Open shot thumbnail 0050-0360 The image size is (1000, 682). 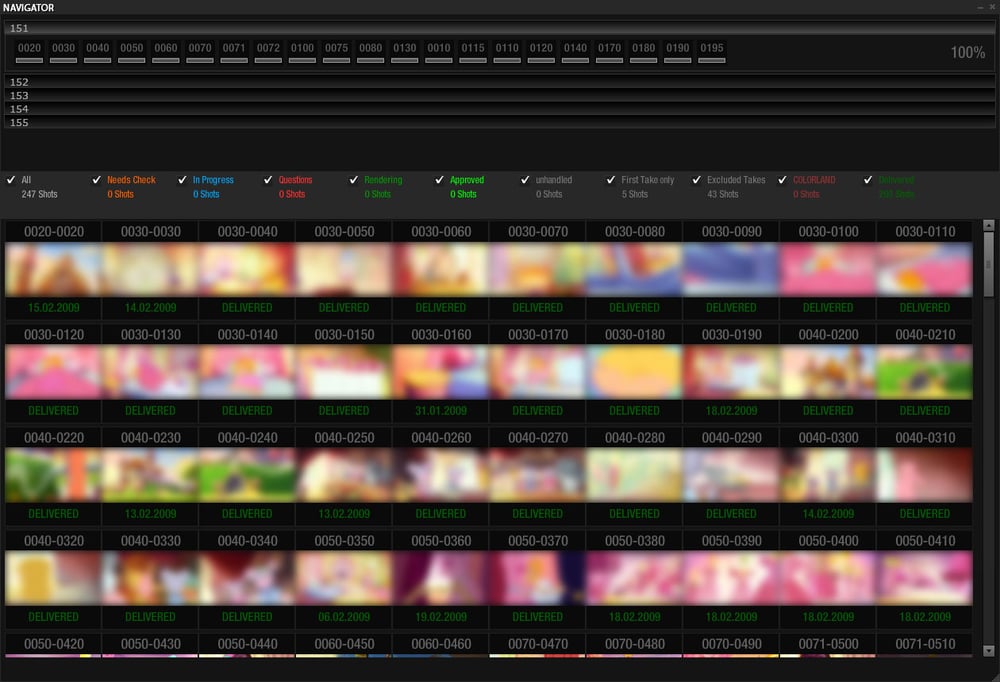coord(441,579)
